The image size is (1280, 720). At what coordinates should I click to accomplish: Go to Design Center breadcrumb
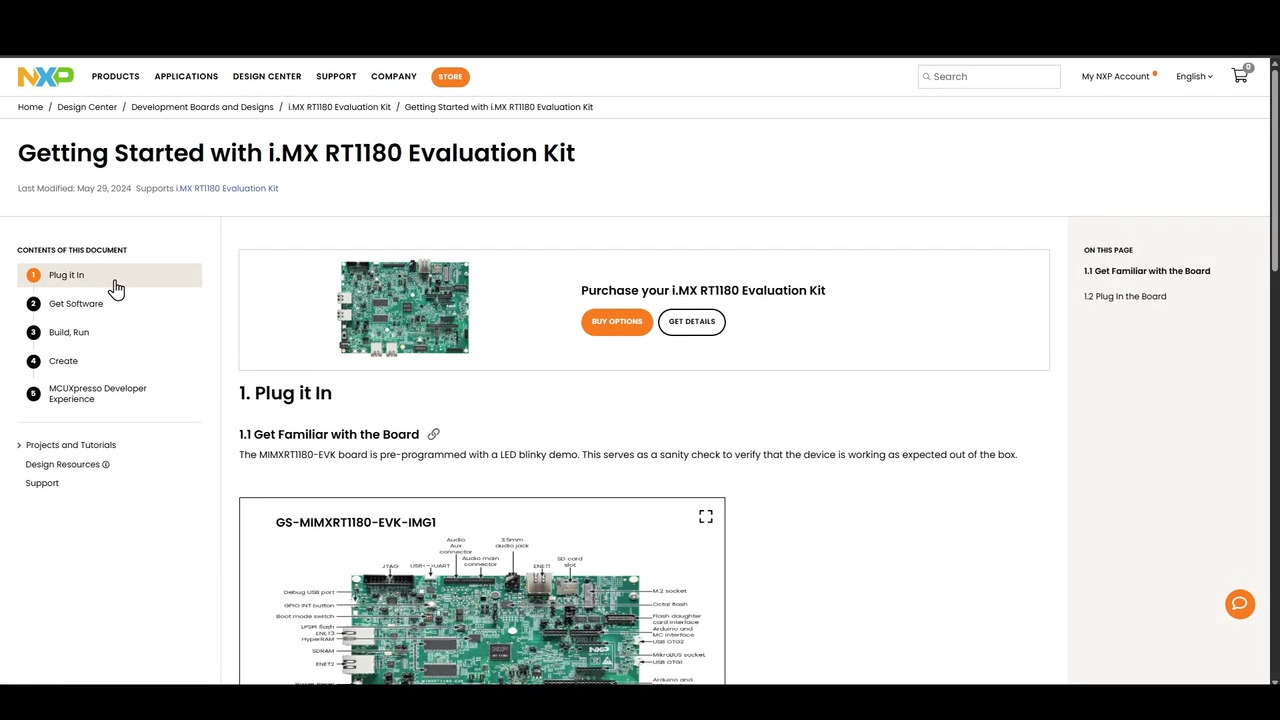(x=87, y=107)
